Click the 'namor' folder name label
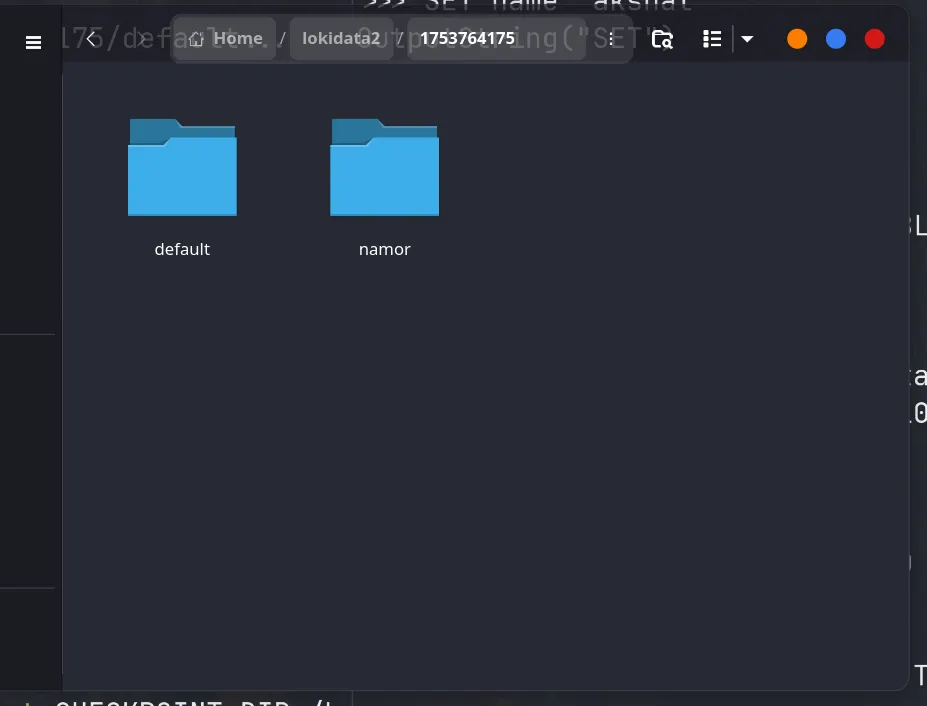The width and height of the screenshot is (927, 706). tap(384, 250)
